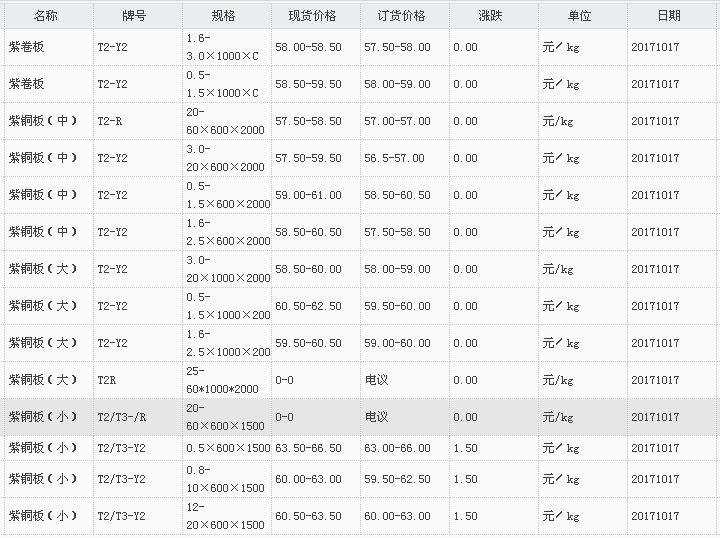Select the 涨跌 column header
The width and height of the screenshot is (720, 538).
[x=490, y=16]
